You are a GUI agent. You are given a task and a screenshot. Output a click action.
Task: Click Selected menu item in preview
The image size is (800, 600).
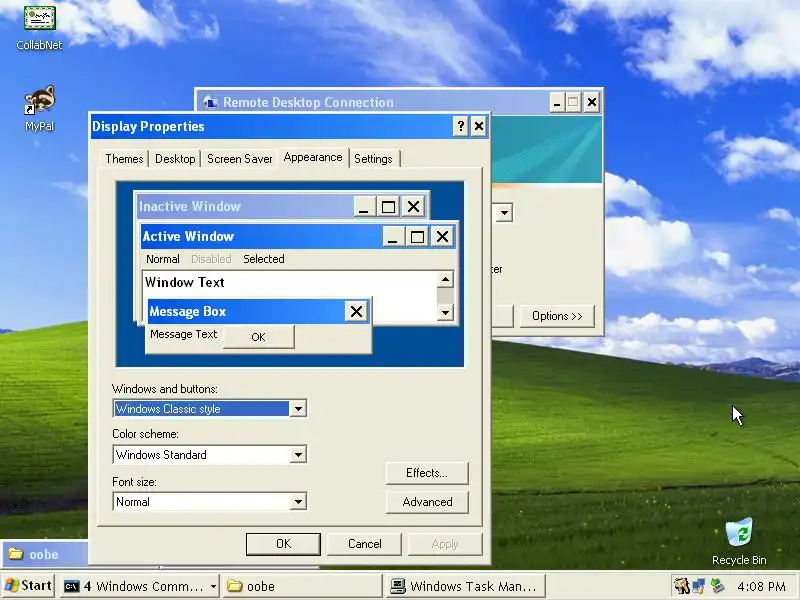(x=264, y=259)
